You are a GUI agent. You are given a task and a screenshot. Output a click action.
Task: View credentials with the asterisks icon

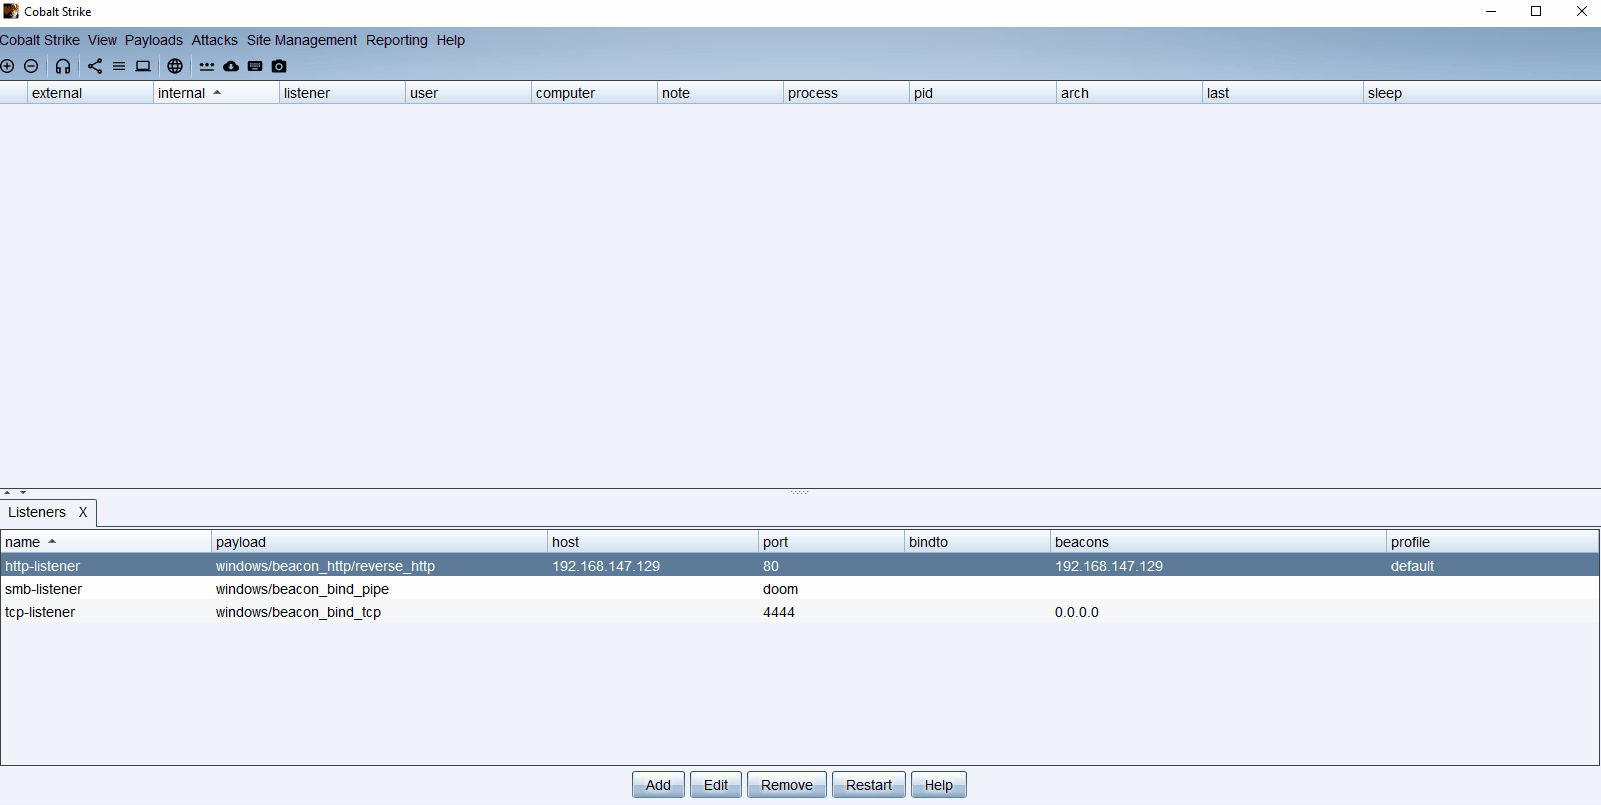[x=207, y=66]
